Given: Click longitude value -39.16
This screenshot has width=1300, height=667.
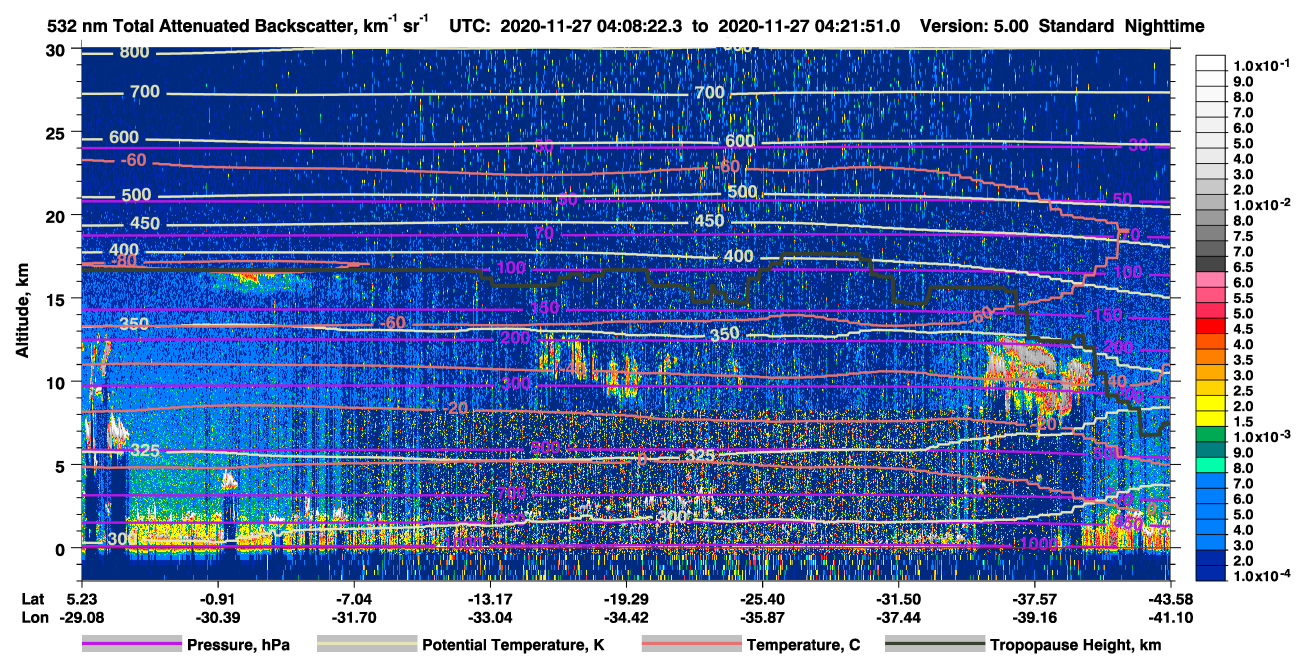Looking at the screenshot, I should tap(1034, 618).
